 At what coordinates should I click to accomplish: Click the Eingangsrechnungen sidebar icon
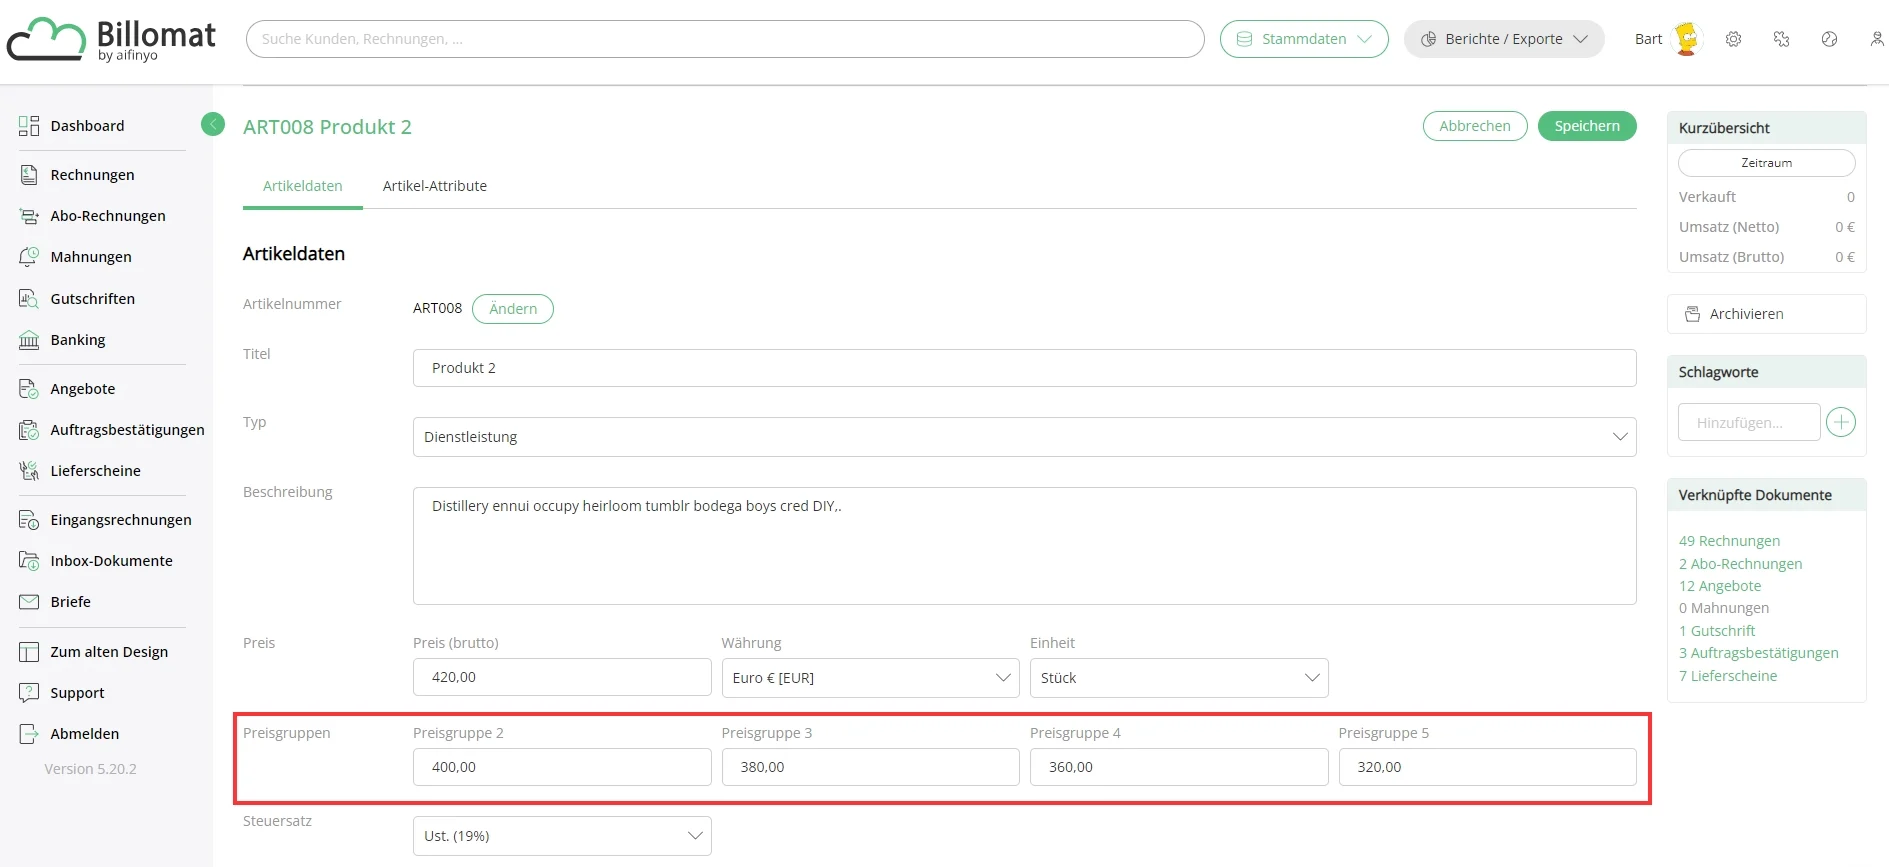coord(29,520)
